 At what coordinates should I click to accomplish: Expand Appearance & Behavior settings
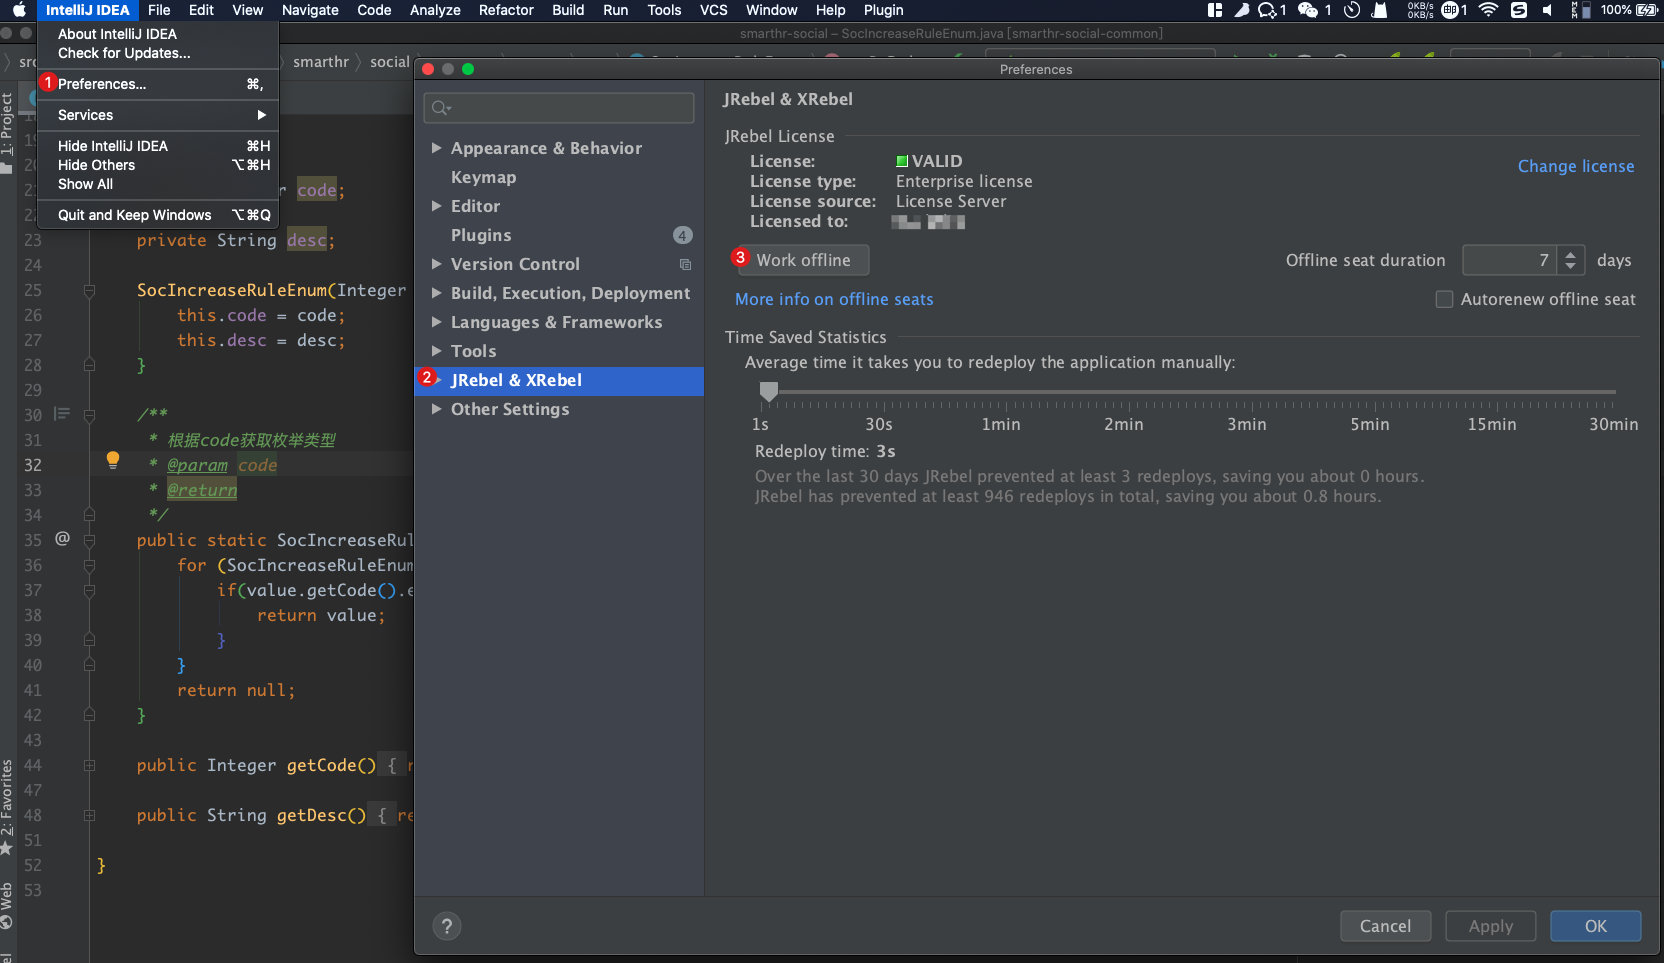click(x=436, y=148)
